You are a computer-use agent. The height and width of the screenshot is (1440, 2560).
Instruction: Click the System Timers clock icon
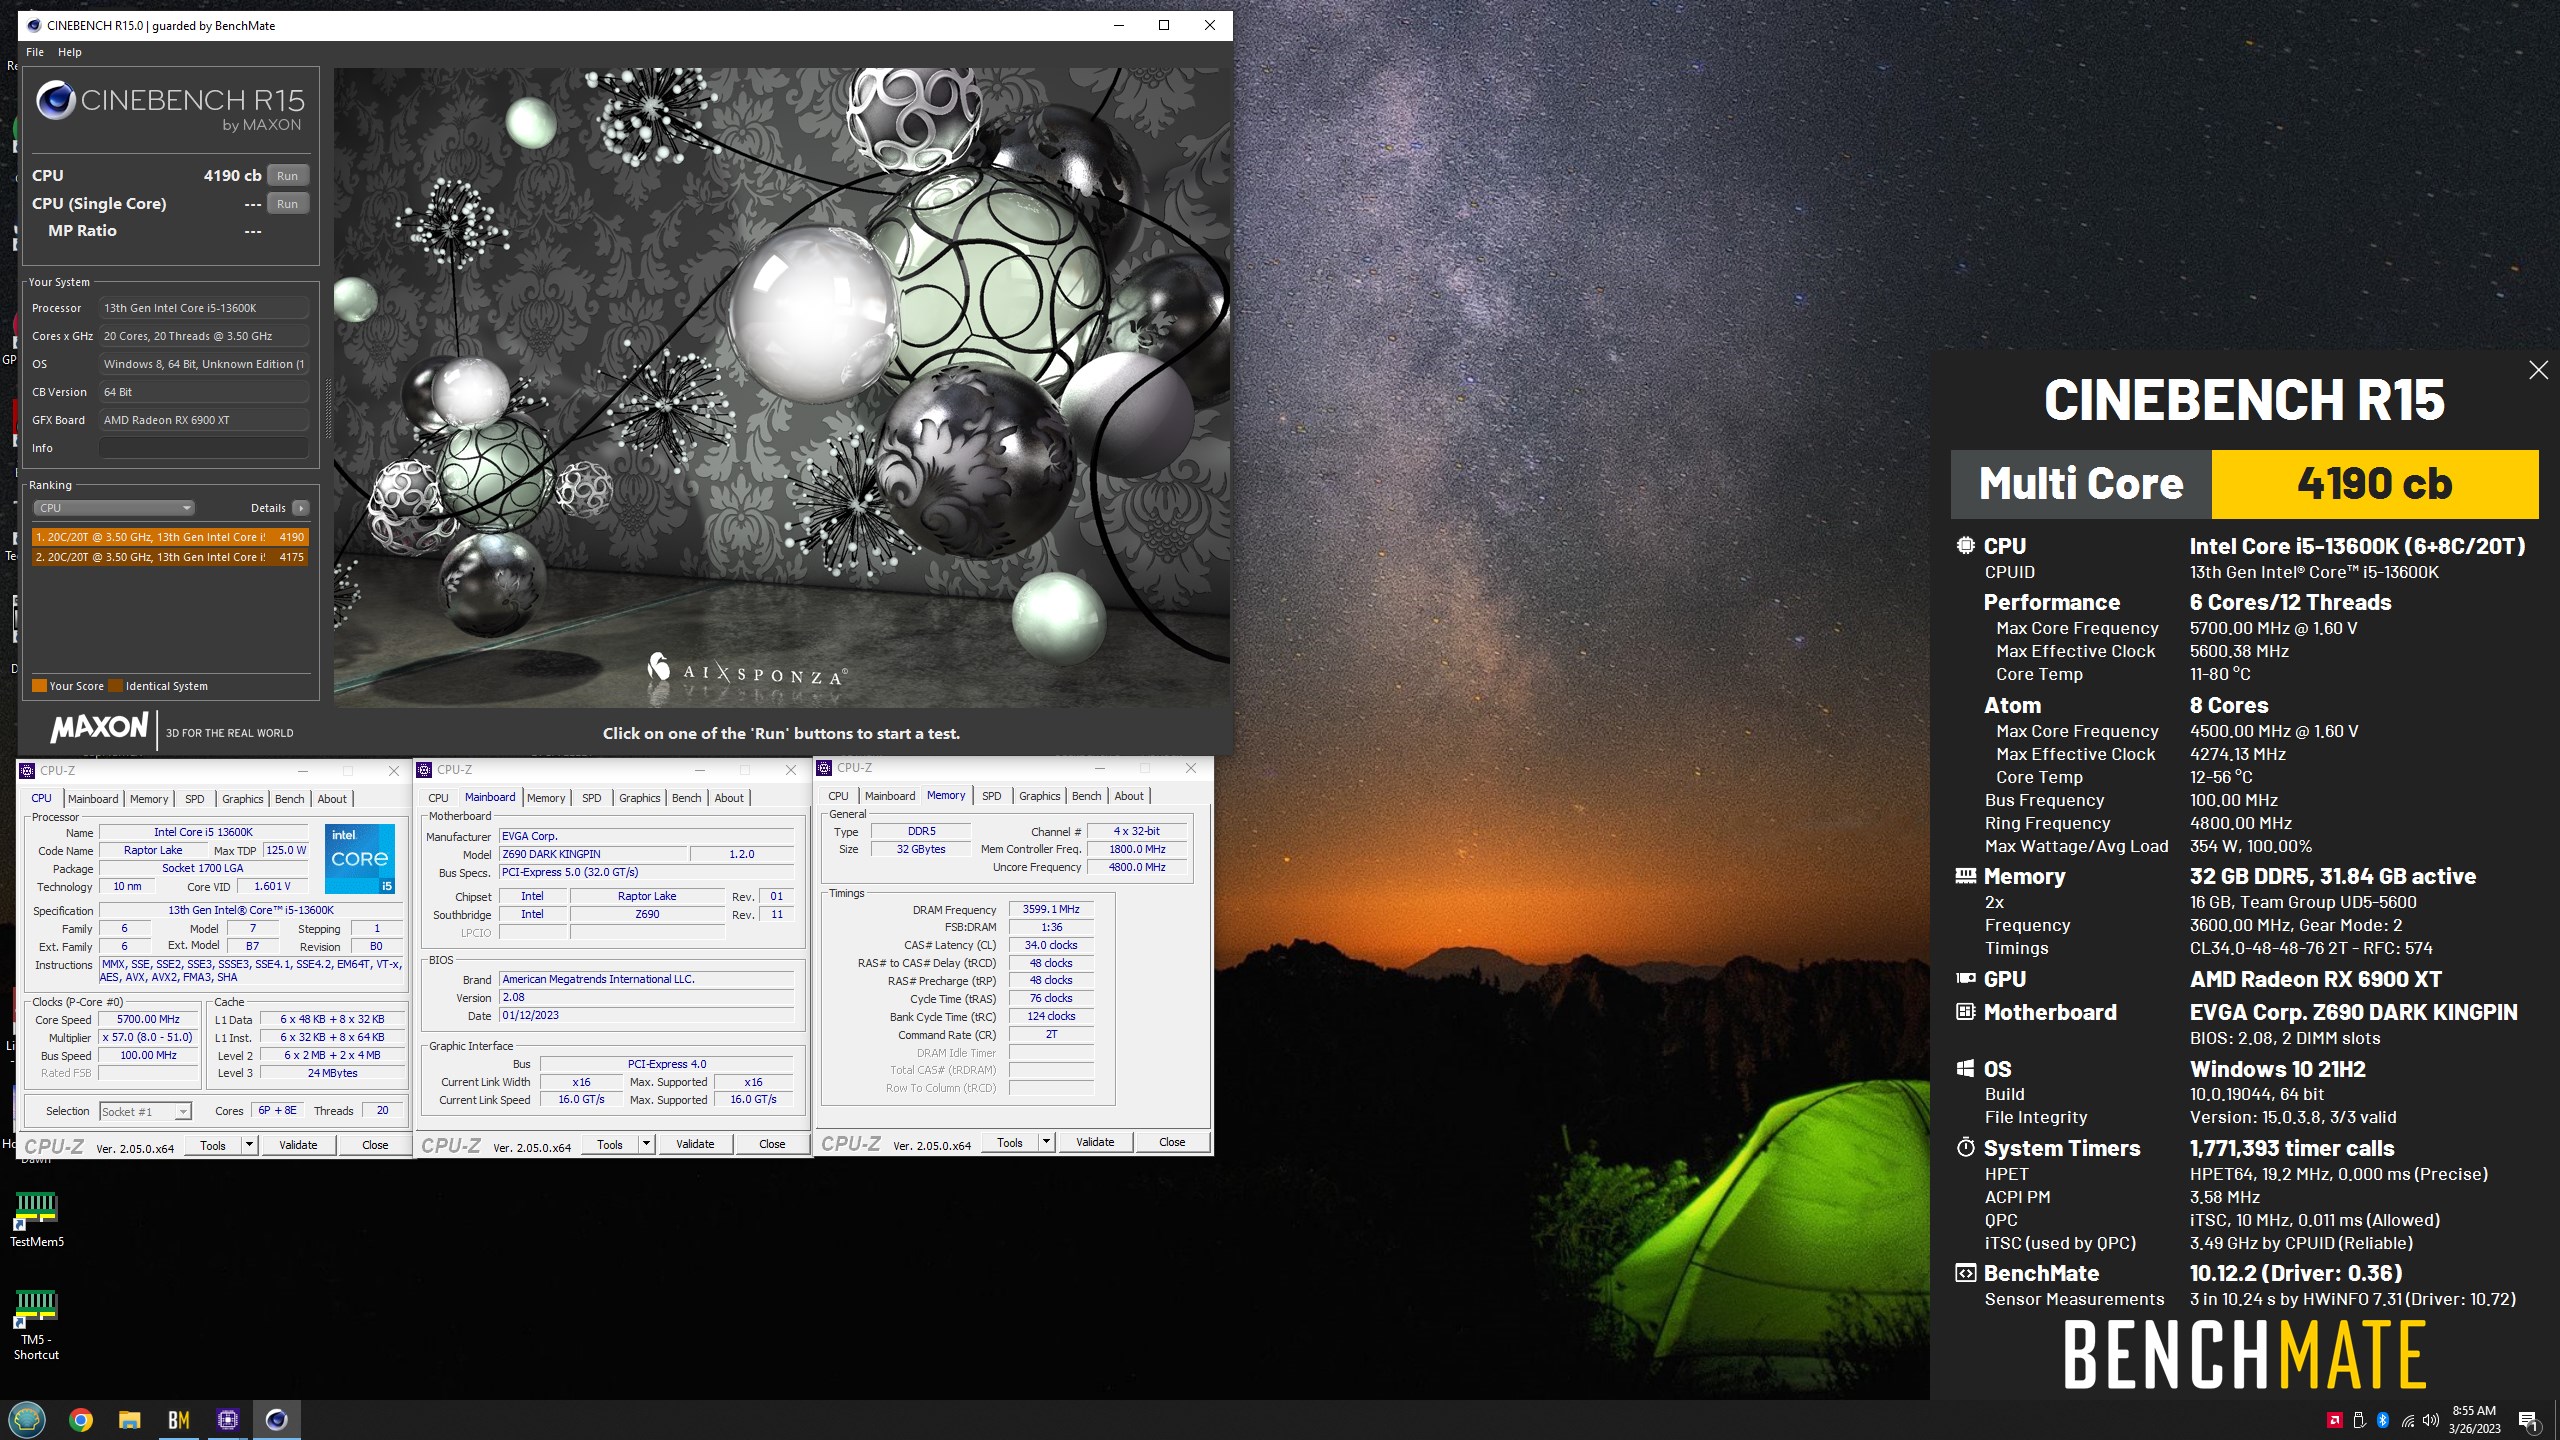tap(1965, 1147)
